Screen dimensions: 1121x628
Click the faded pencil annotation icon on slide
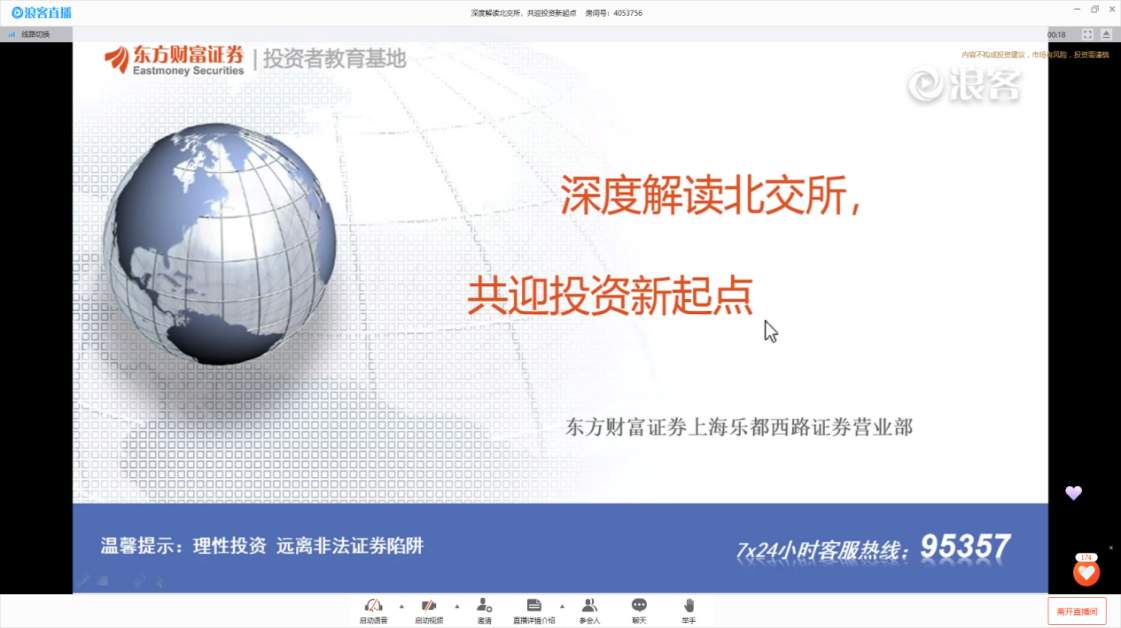(84, 582)
